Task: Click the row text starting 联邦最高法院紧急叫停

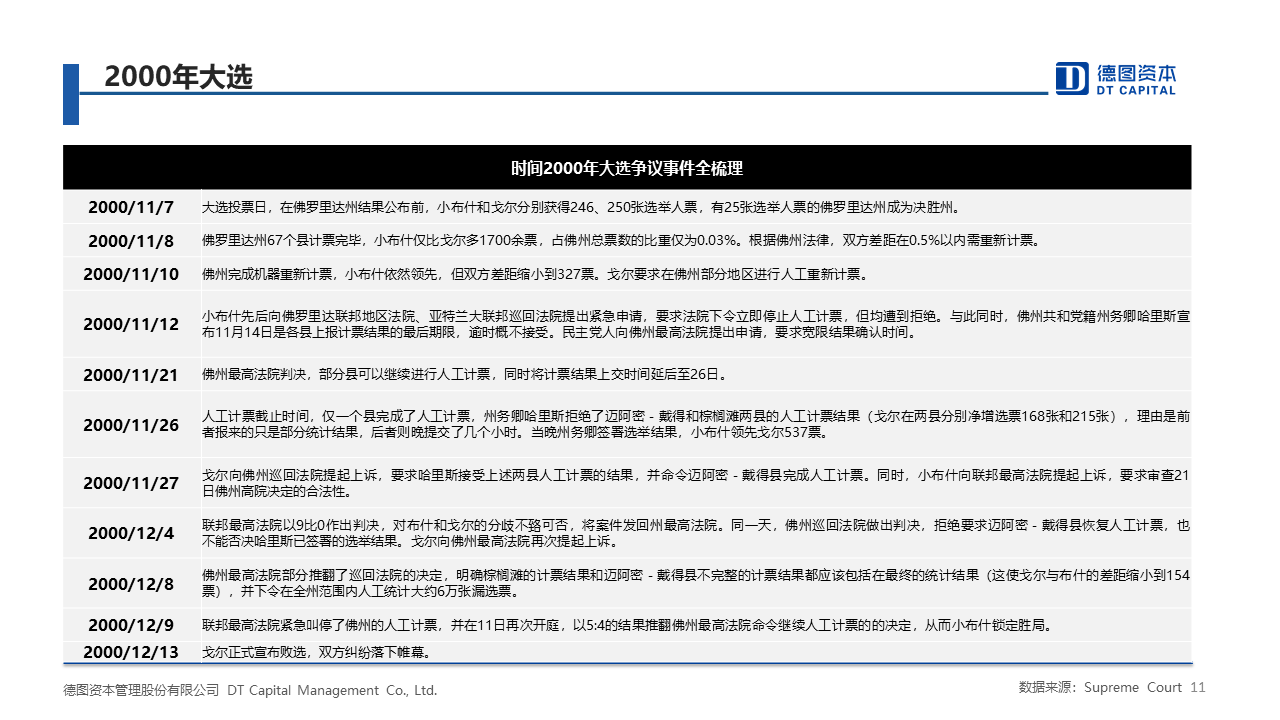Action: pyautogui.click(x=626, y=626)
